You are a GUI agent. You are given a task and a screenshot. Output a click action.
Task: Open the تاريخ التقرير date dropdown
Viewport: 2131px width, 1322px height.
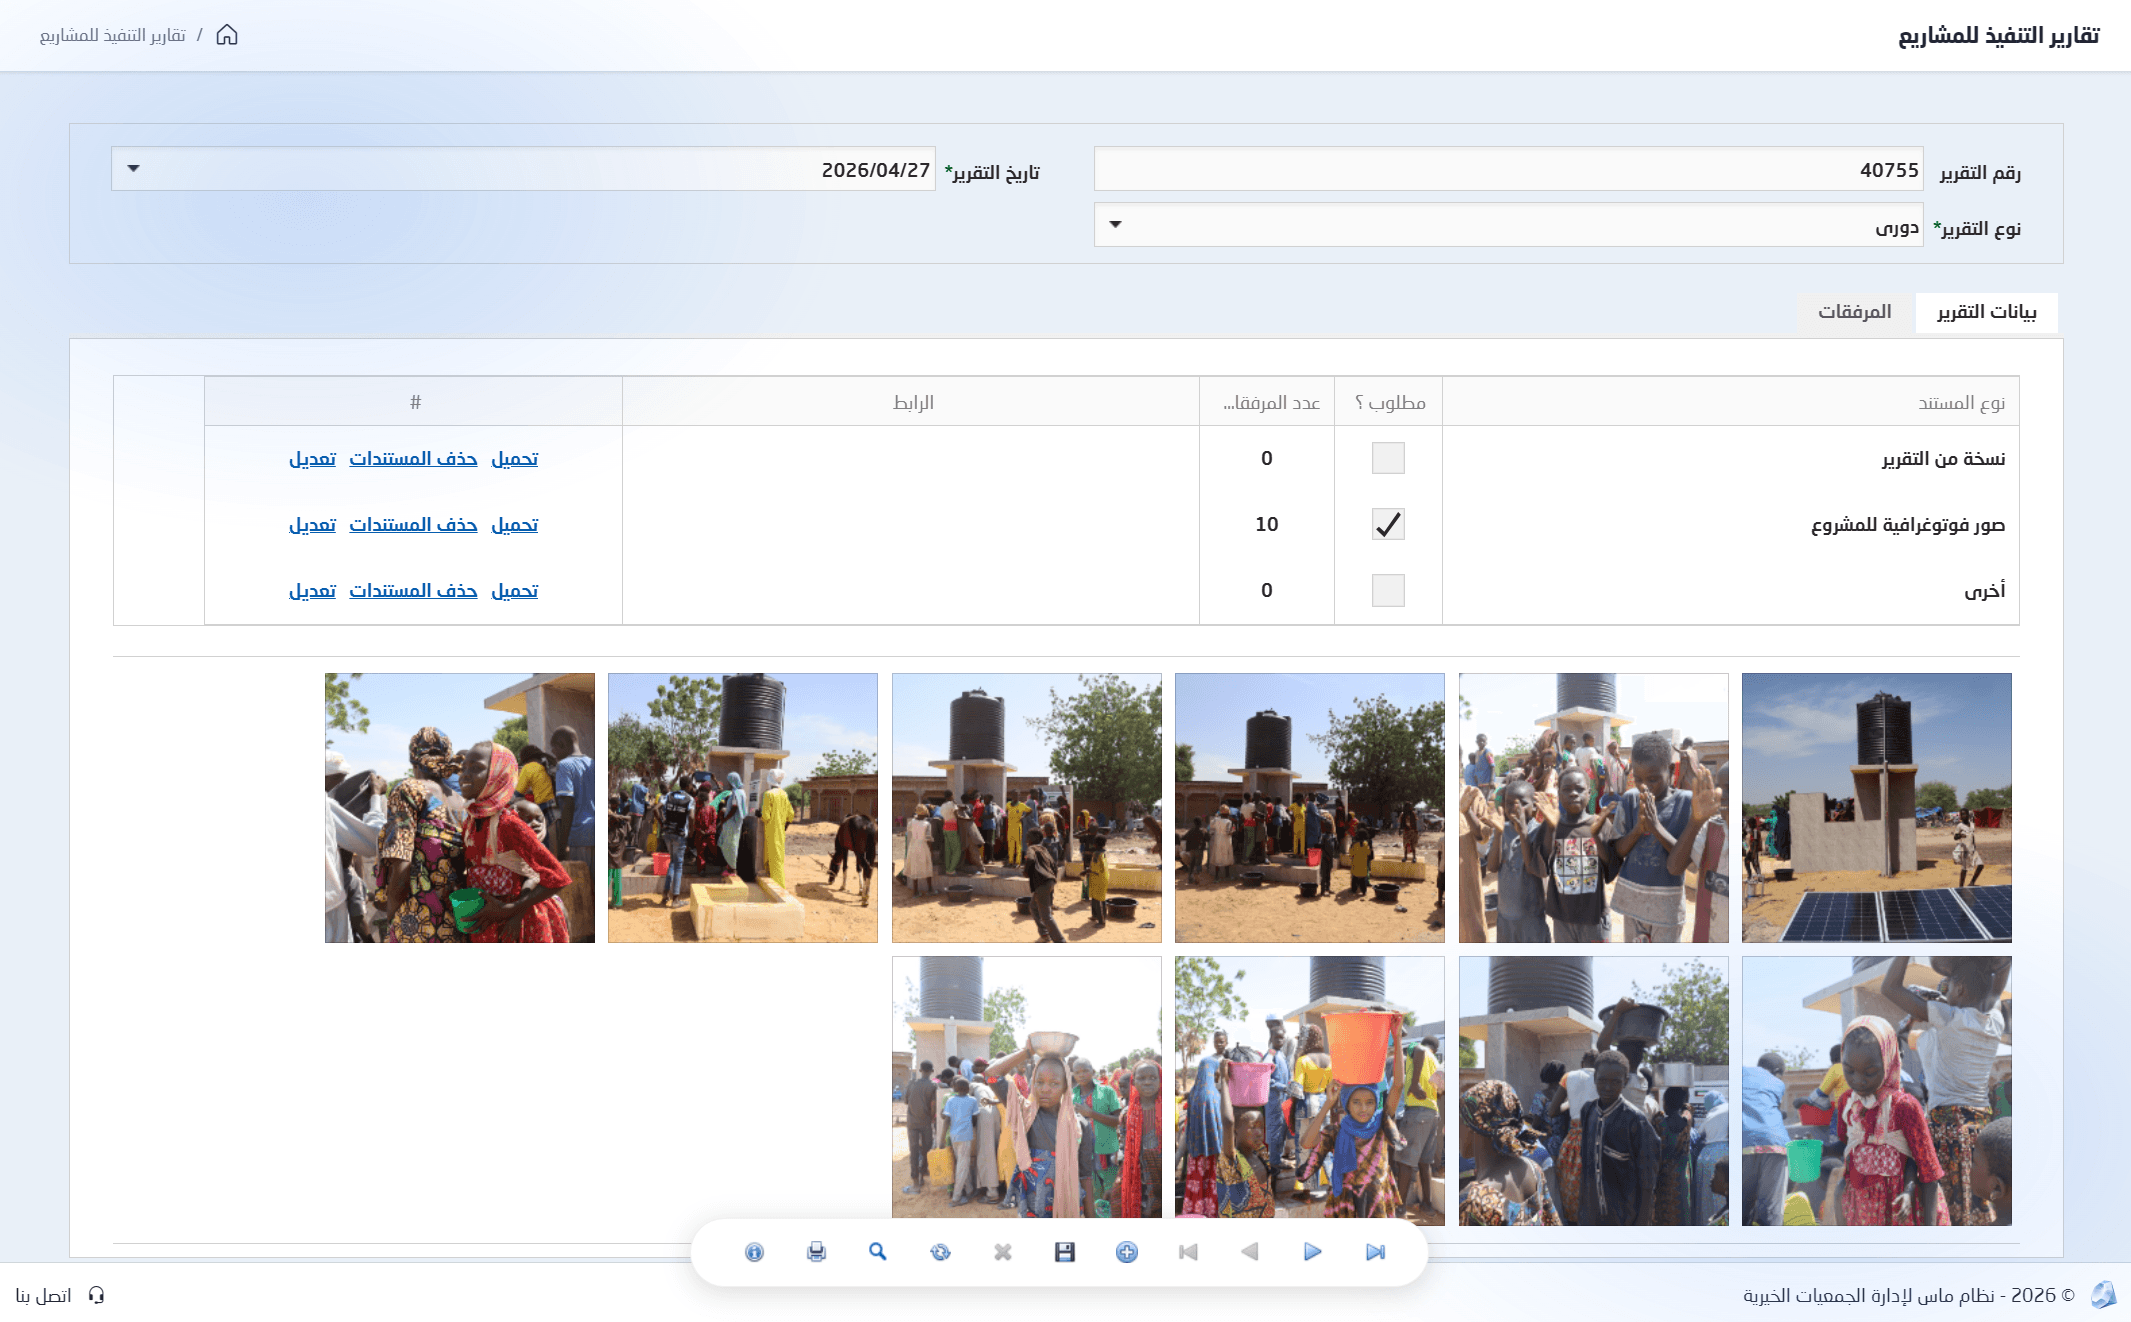click(133, 169)
